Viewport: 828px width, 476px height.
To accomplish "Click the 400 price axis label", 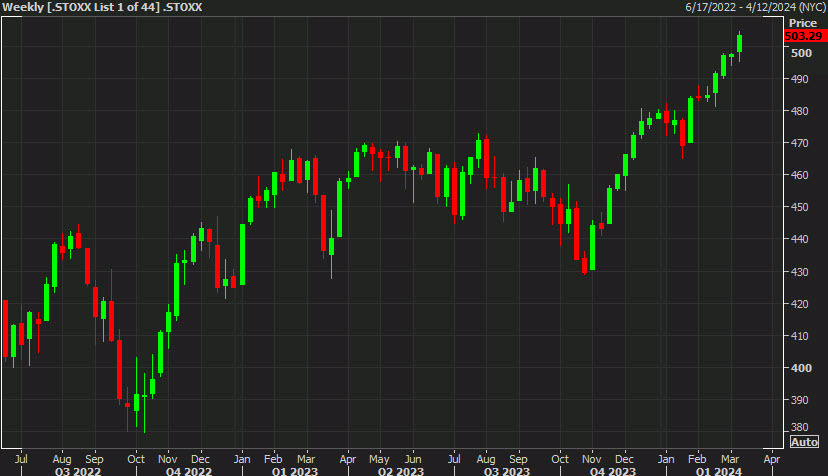I will tap(801, 368).
